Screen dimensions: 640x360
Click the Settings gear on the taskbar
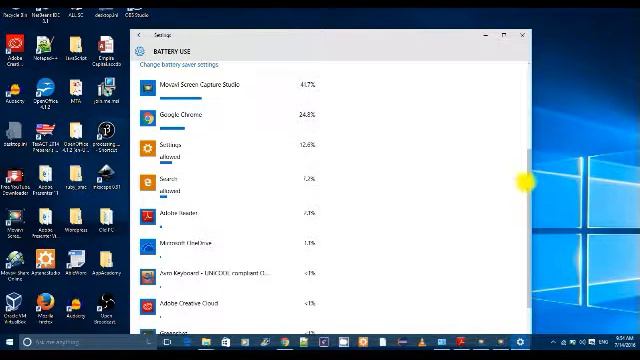click(x=520, y=342)
